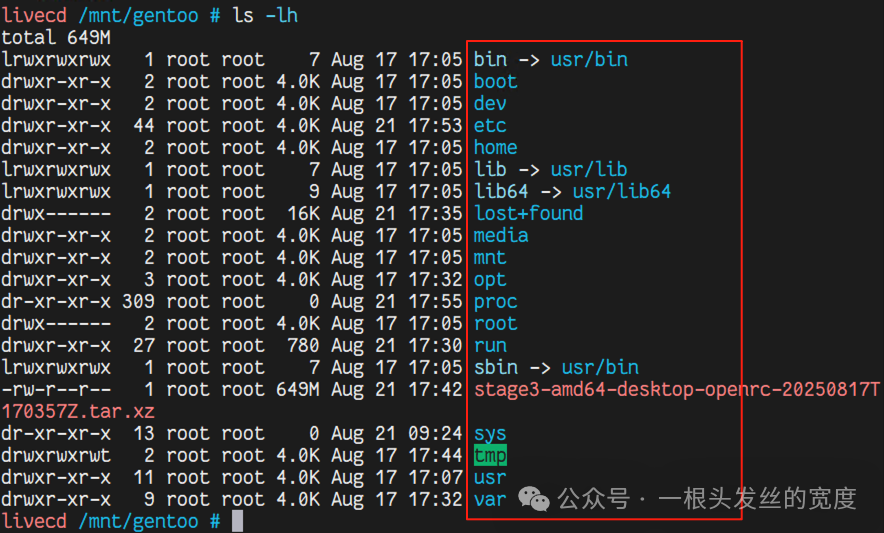Click the 'usr' directory entry in the bottom rows
The height and width of the screenshot is (533, 884).
(490, 478)
